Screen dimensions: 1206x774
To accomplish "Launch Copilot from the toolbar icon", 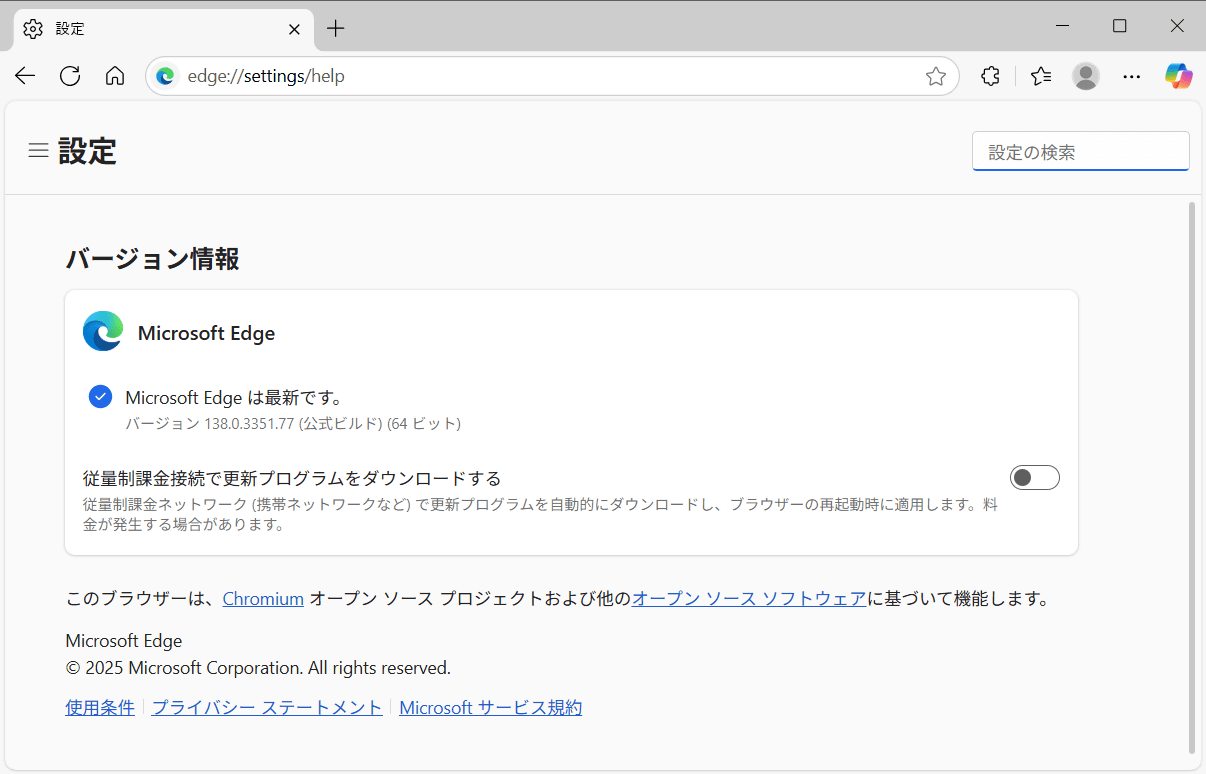I will (x=1179, y=76).
